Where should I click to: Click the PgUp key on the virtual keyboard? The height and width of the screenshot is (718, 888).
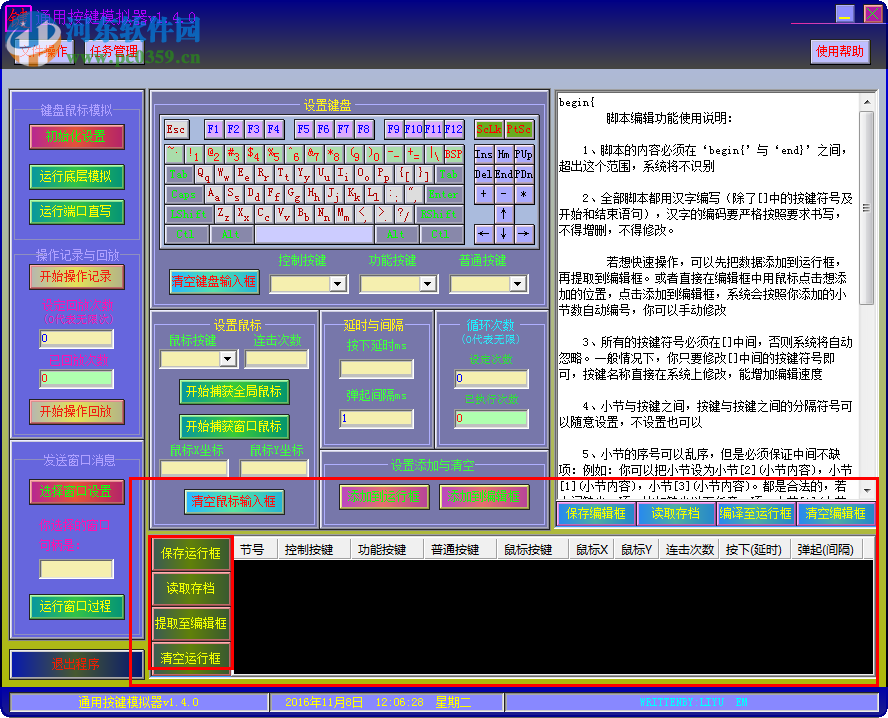click(524, 154)
